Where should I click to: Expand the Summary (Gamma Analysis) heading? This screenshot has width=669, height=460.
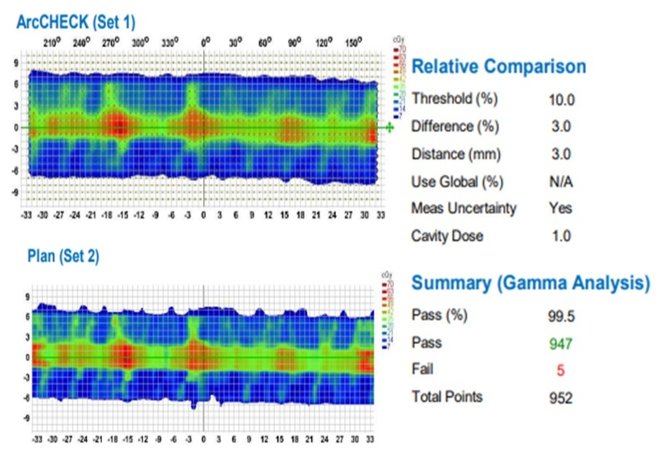(531, 284)
